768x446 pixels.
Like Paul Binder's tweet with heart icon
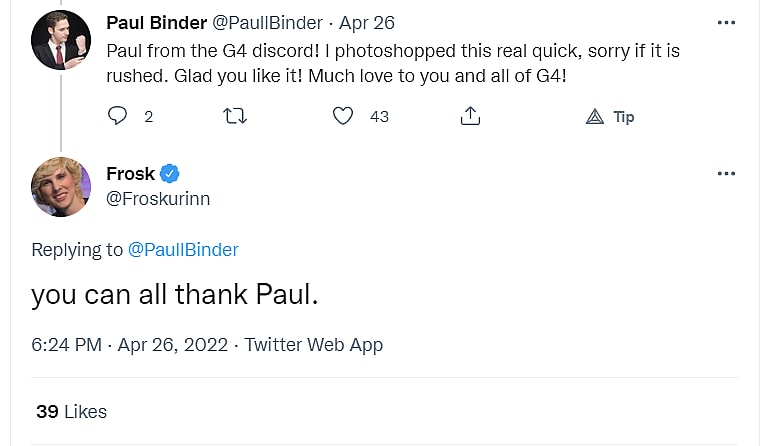[343, 117]
